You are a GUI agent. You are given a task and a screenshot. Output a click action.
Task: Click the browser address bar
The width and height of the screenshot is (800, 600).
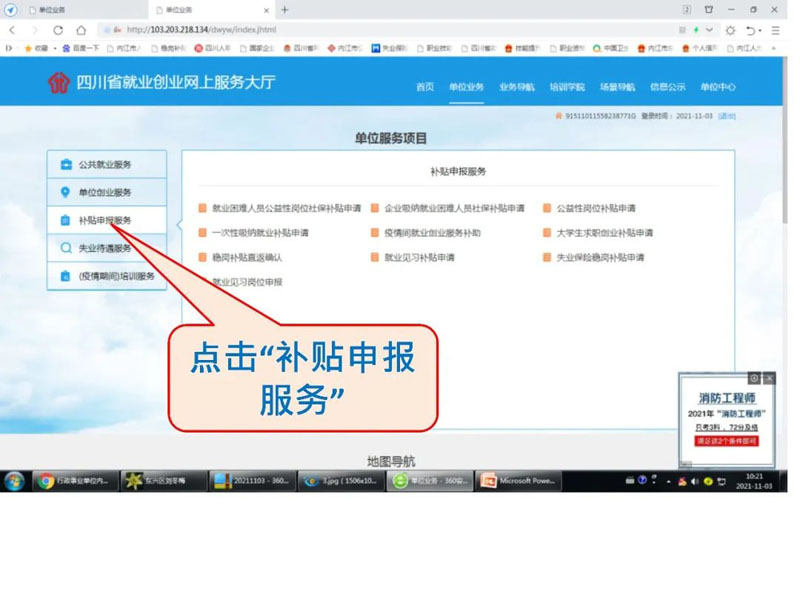[x=400, y=30]
